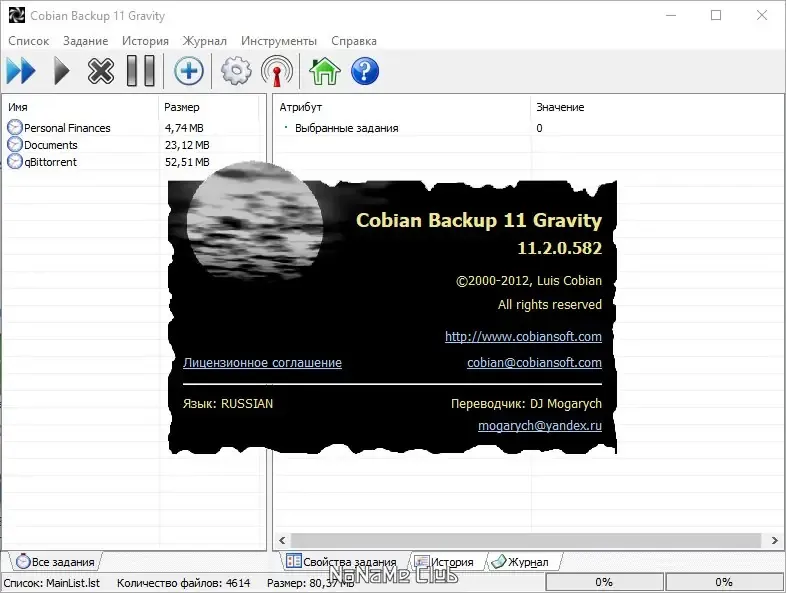Viewport: 786px width, 593px height.
Task: Switch to the История bottom tab
Action: (446, 562)
